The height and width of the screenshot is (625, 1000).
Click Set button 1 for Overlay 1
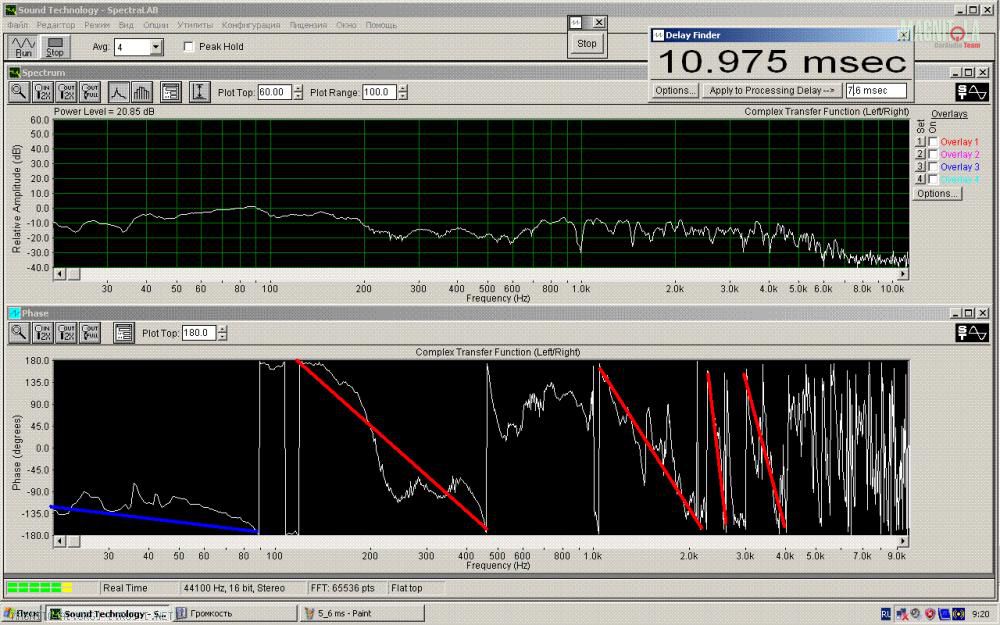pyautogui.click(x=920, y=142)
